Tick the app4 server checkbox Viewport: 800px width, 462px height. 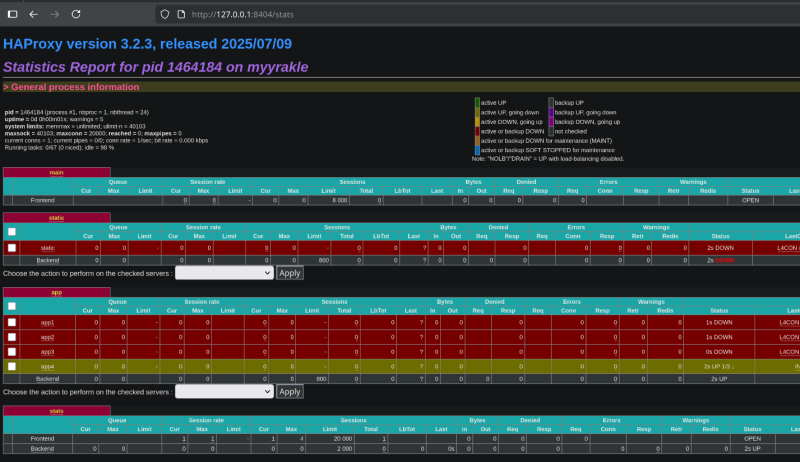point(12,367)
